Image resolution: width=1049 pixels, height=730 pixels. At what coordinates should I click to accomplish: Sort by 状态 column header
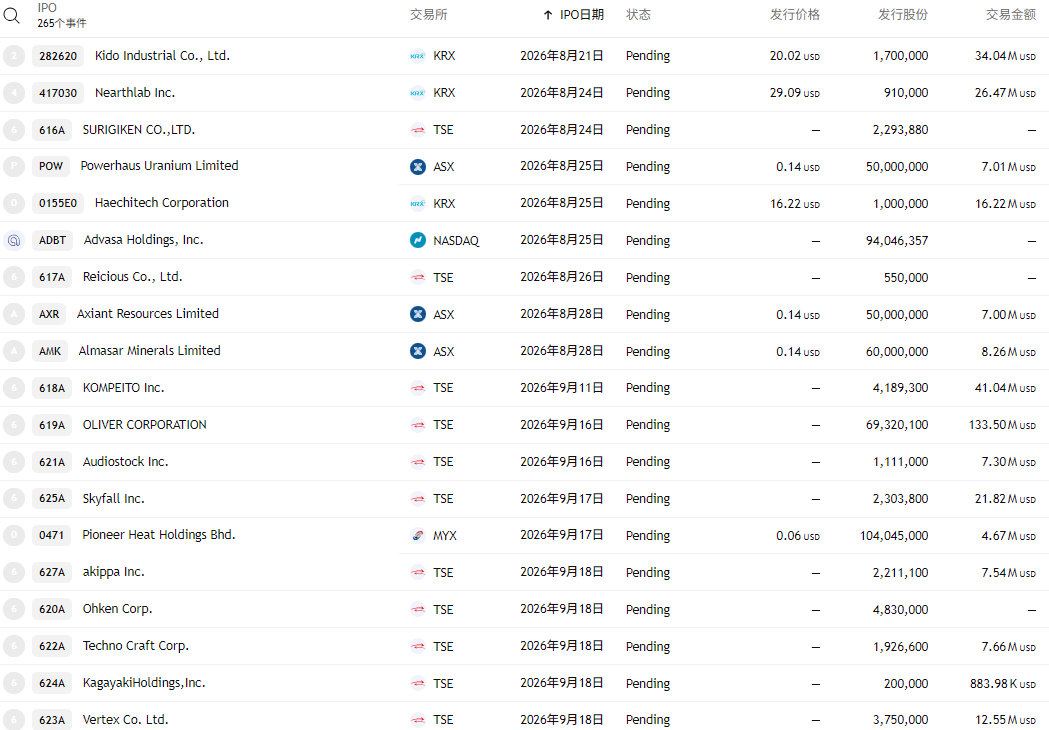(x=638, y=15)
